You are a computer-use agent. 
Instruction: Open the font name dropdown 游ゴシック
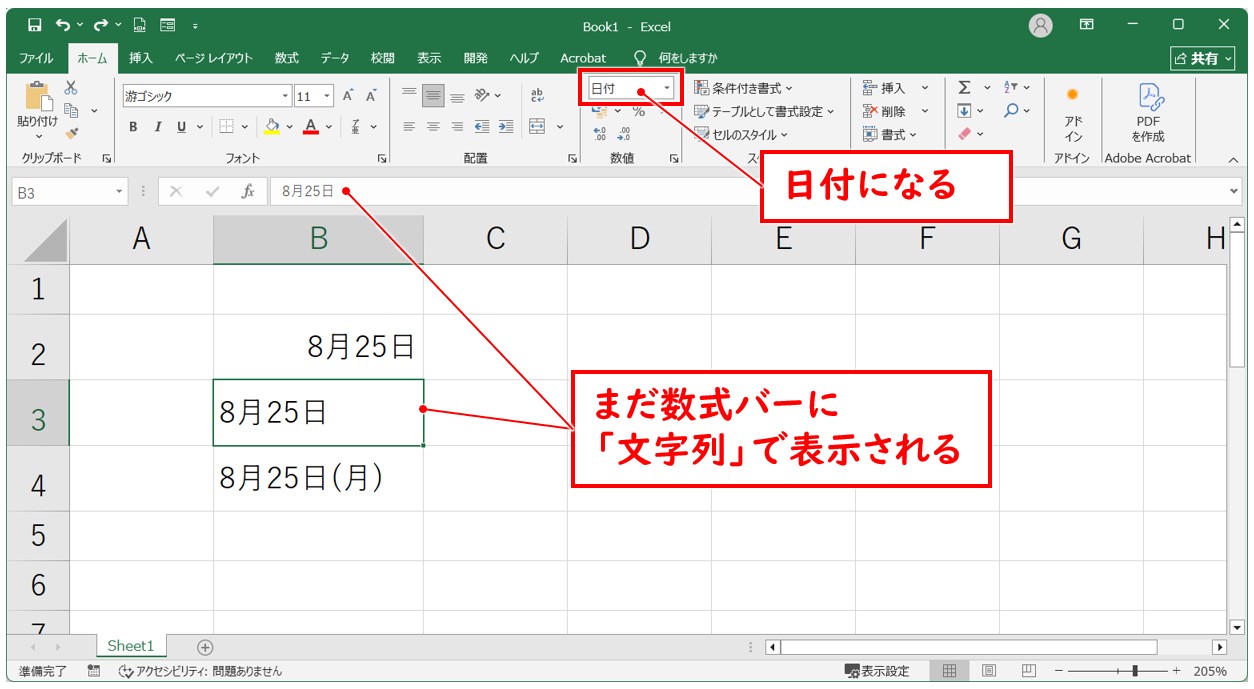285,97
